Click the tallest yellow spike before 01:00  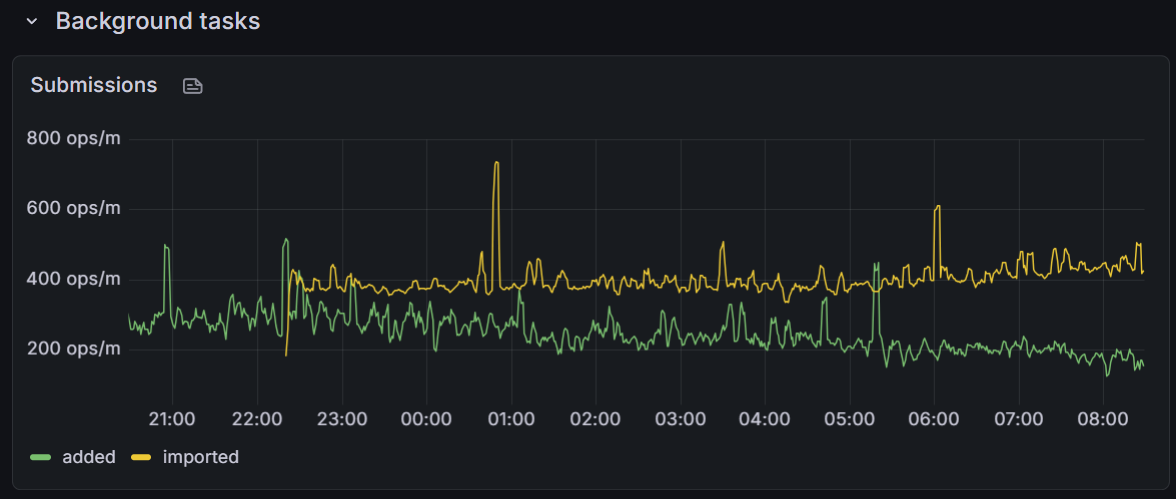[496, 163]
